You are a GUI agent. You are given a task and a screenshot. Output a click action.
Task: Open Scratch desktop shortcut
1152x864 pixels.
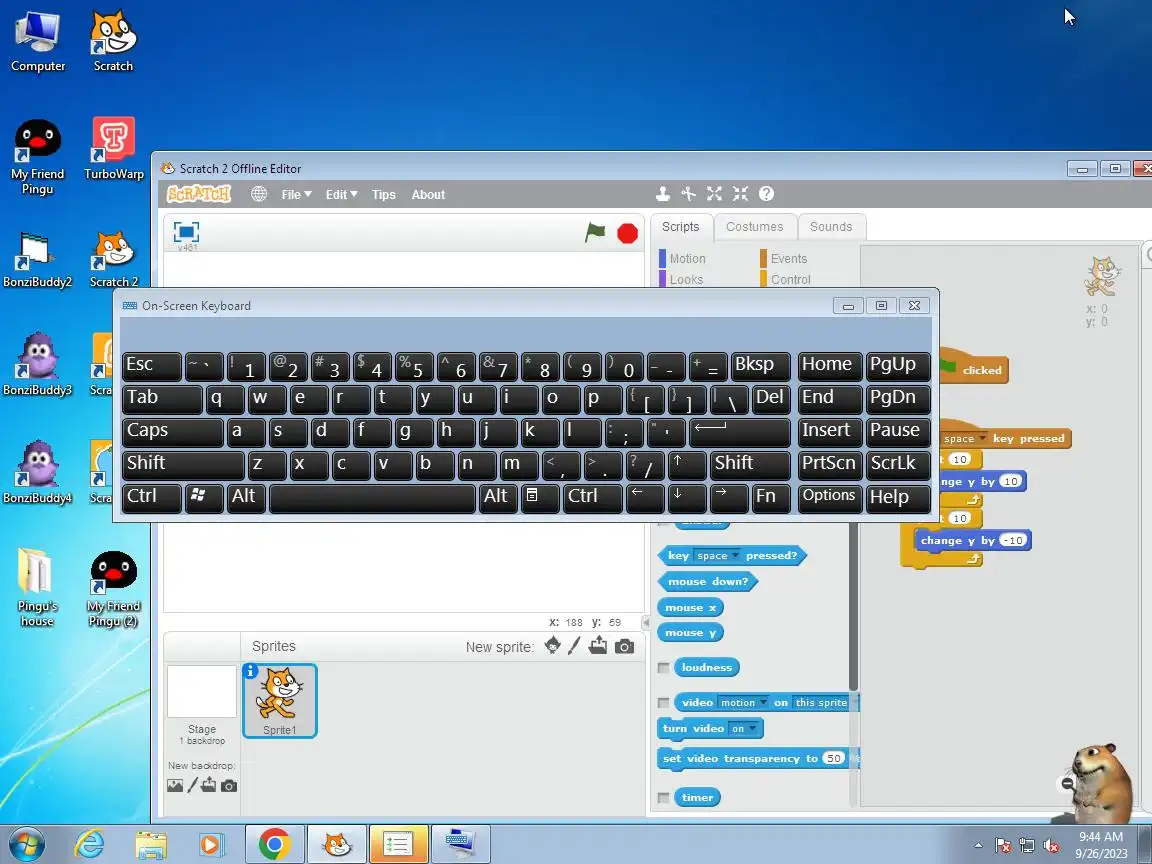113,41
